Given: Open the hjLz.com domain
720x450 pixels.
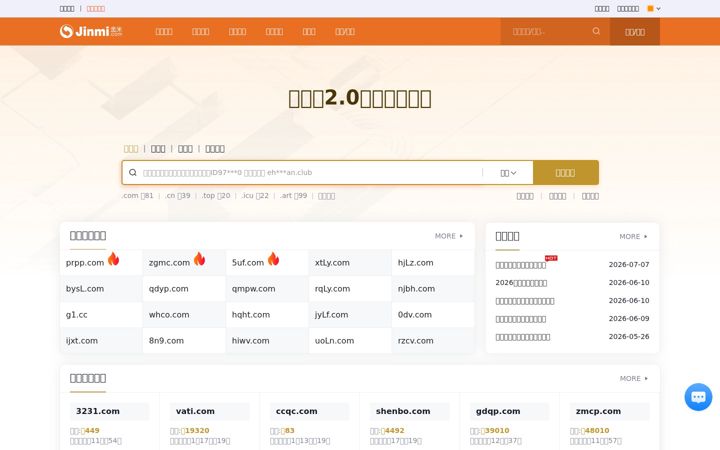Looking at the screenshot, I should tap(416, 263).
